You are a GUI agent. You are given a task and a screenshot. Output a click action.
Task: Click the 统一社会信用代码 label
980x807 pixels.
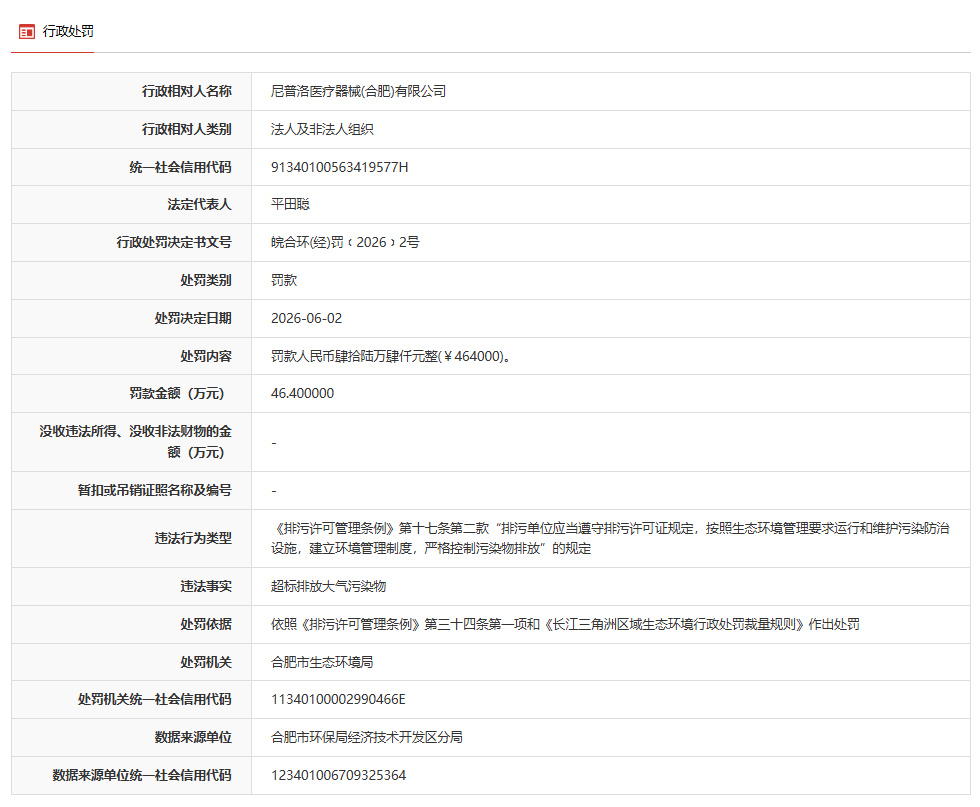pos(181,167)
